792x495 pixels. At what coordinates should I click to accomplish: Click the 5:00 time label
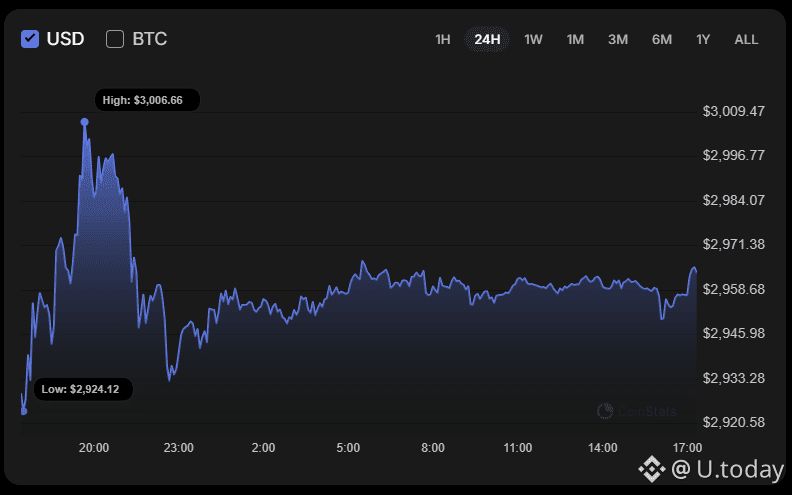pyautogui.click(x=348, y=448)
